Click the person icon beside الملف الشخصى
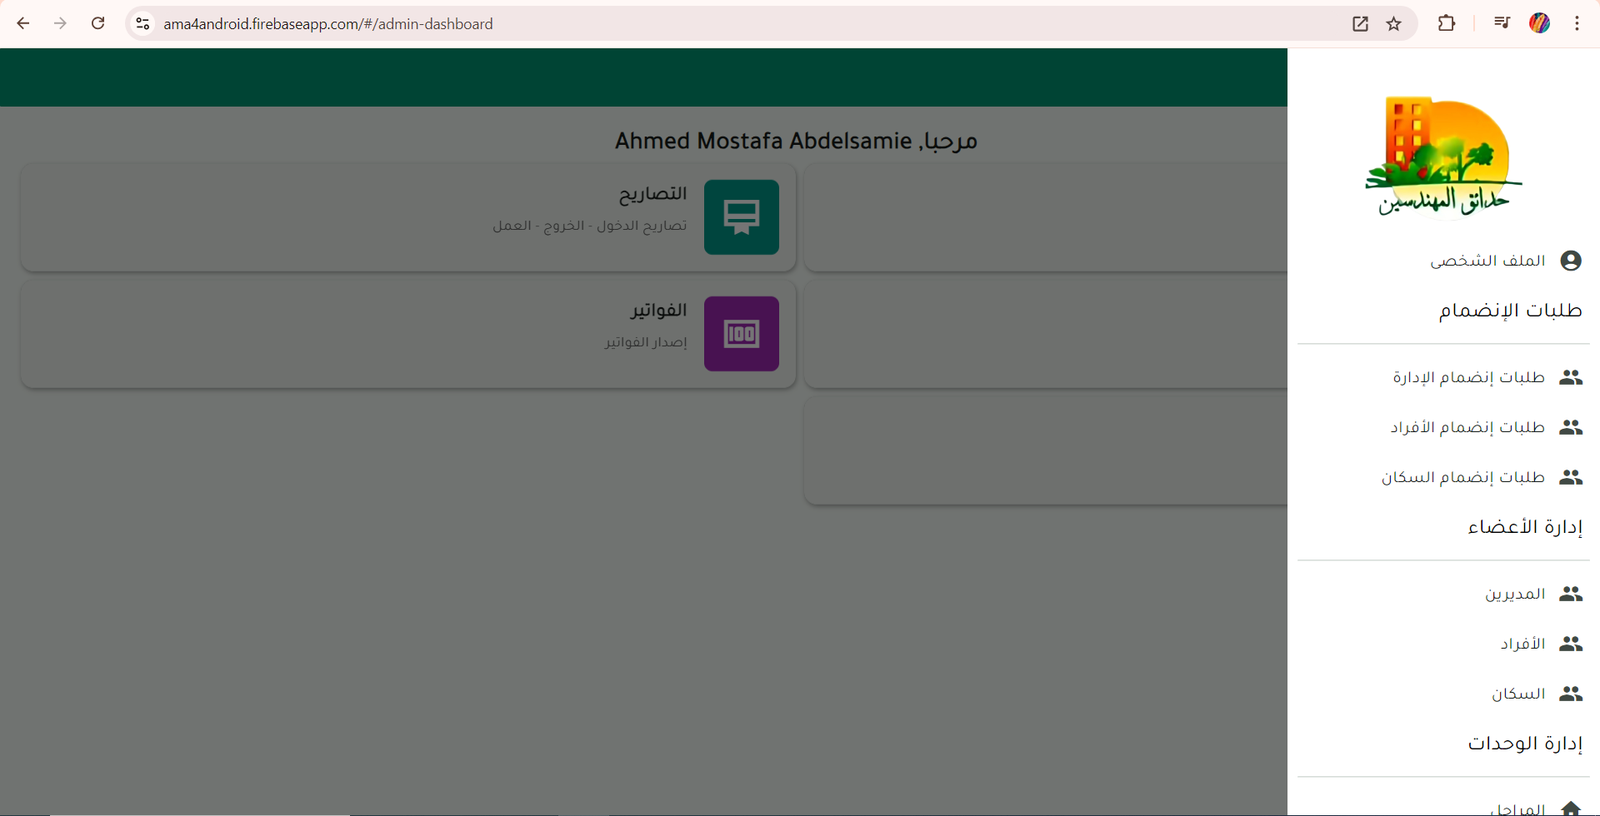The width and height of the screenshot is (1600, 816). point(1571,261)
